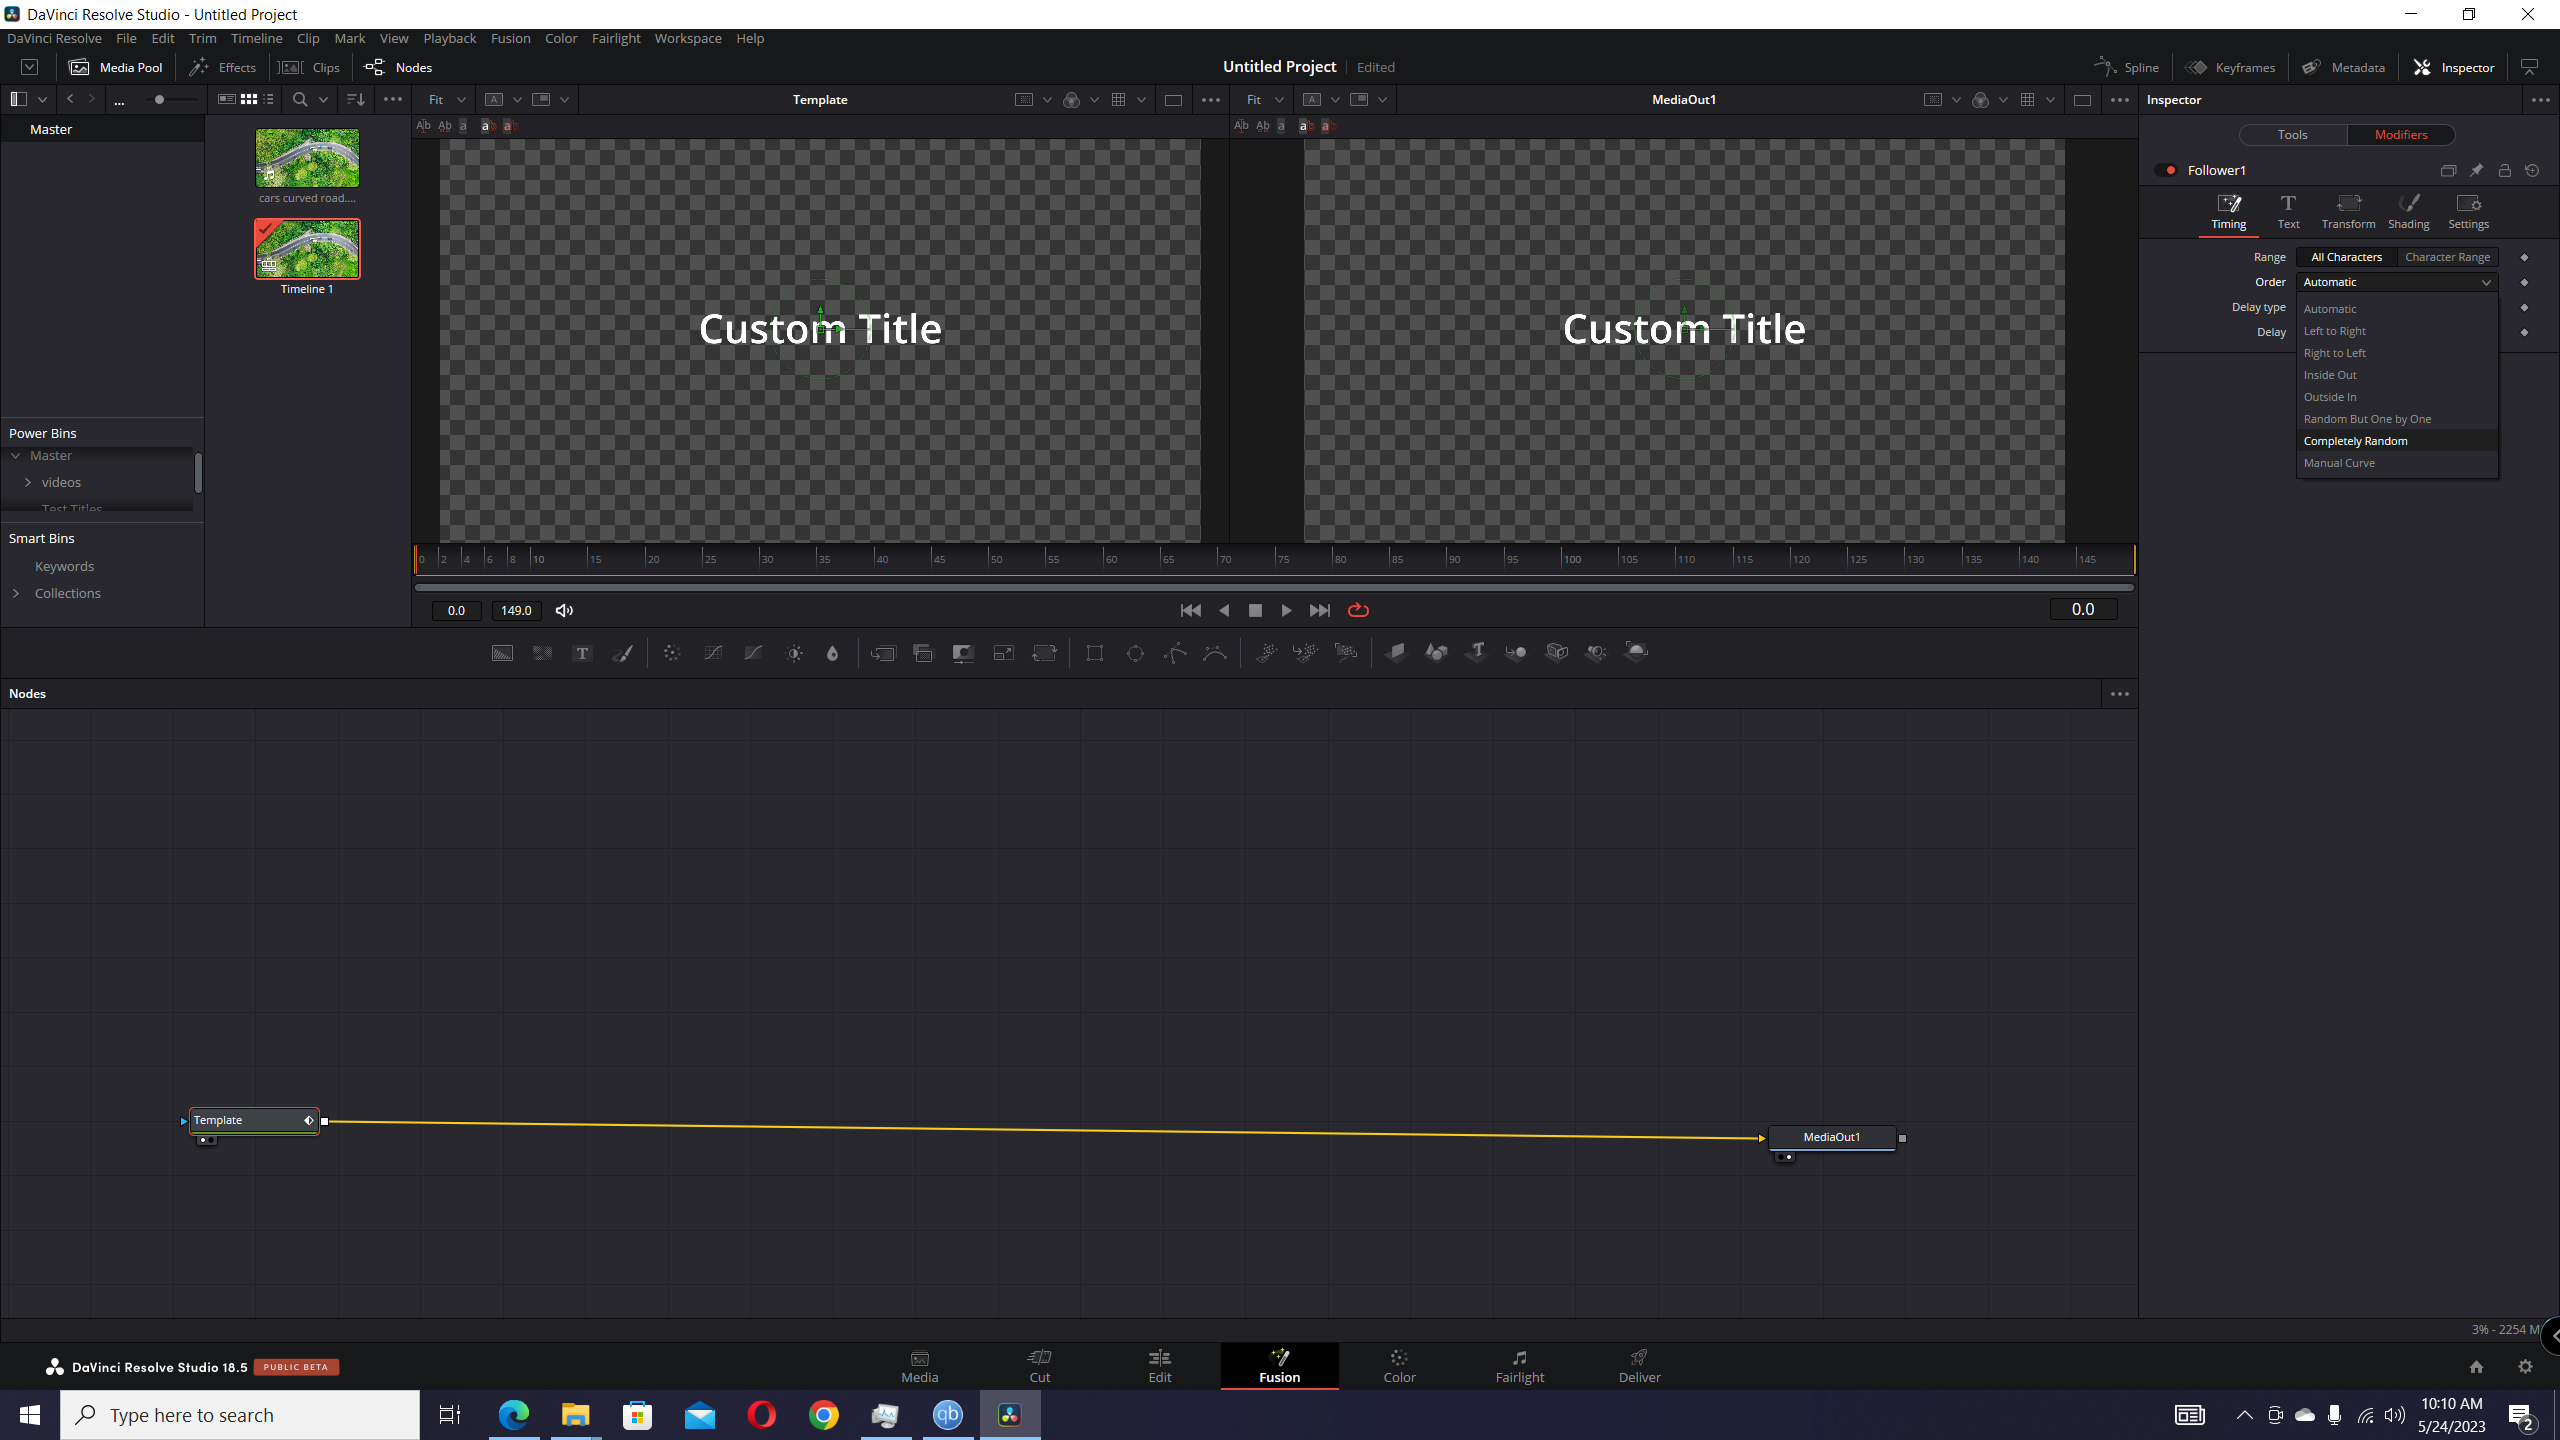Add a Color Corrector node
This screenshot has width=2560, height=1440.
click(x=672, y=653)
